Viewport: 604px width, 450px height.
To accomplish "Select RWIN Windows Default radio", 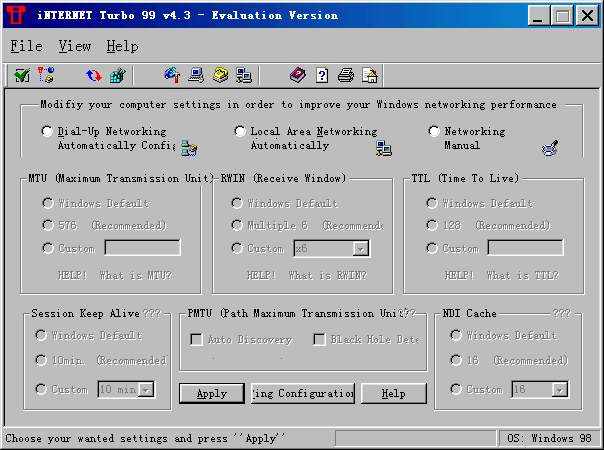I will pos(237,203).
